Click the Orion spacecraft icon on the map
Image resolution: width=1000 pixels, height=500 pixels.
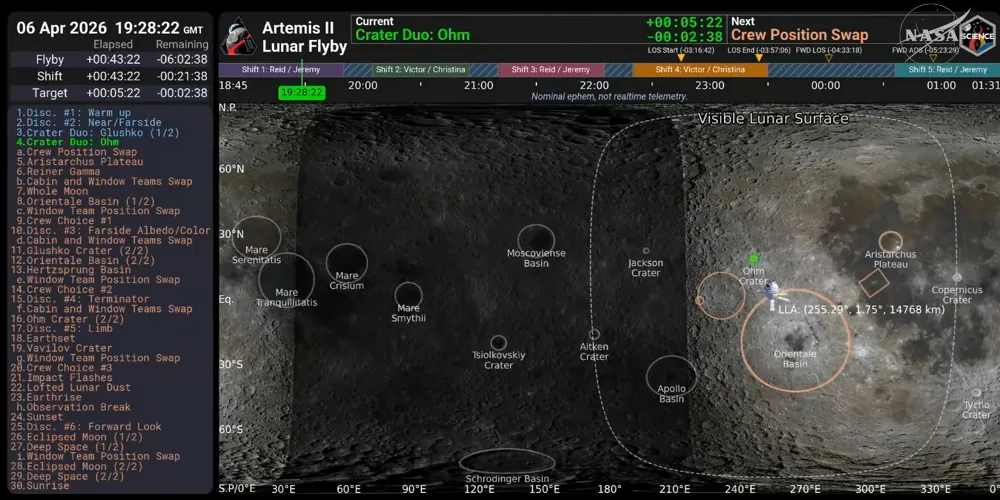[772, 292]
